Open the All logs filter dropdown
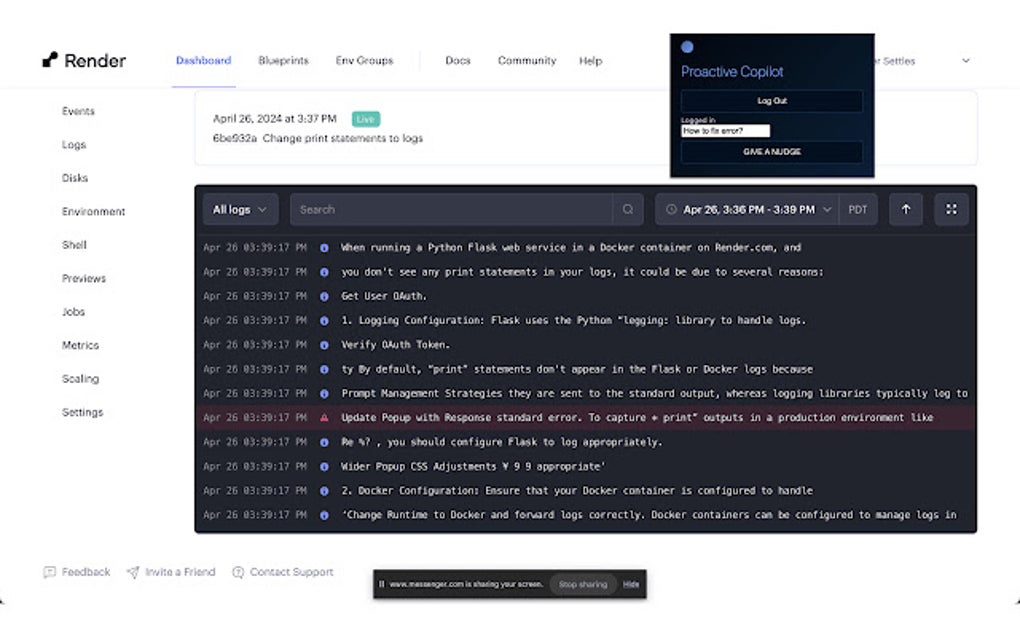 pyautogui.click(x=239, y=209)
